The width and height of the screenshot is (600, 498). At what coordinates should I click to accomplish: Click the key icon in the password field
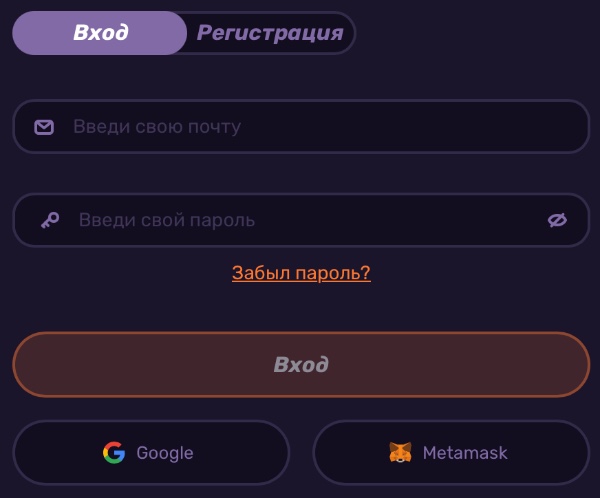pos(49,220)
